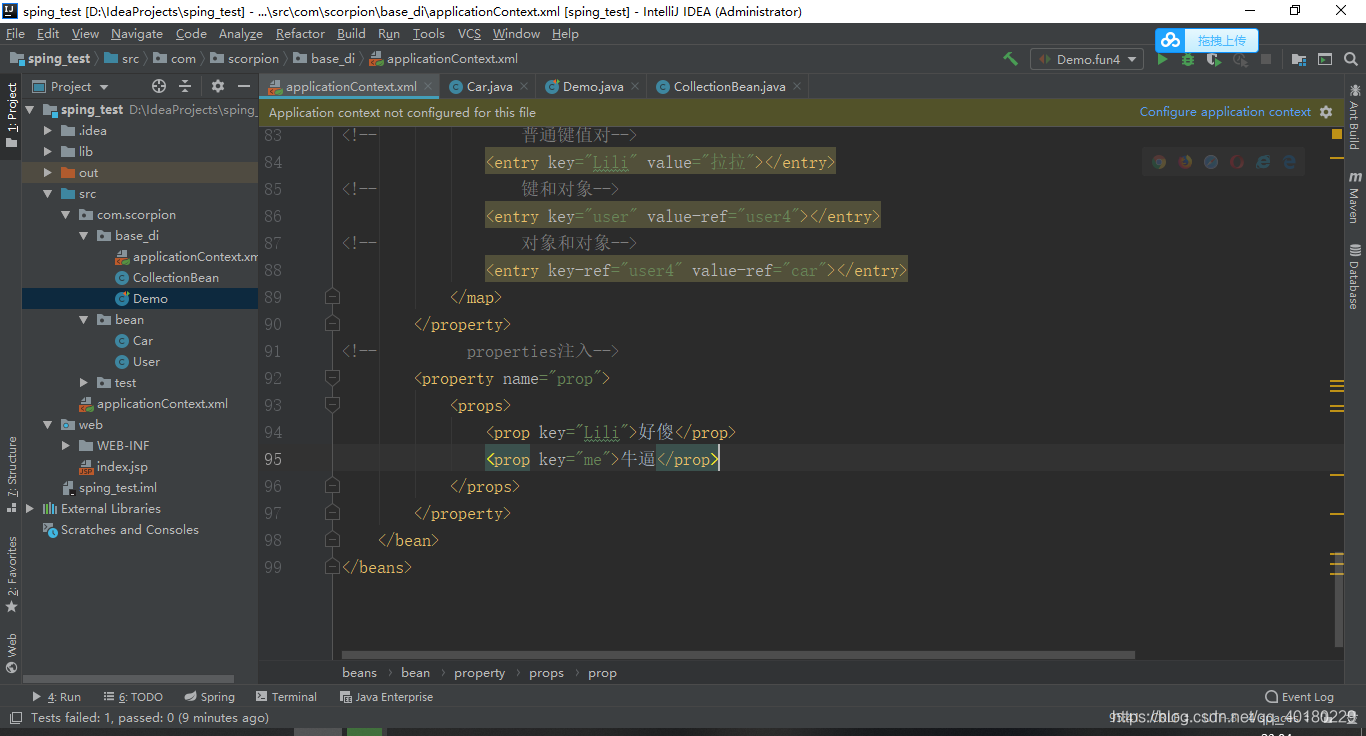This screenshot has height=736, width=1366.
Task: Open preview in Chrome browser icon
Action: [x=1159, y=161]
